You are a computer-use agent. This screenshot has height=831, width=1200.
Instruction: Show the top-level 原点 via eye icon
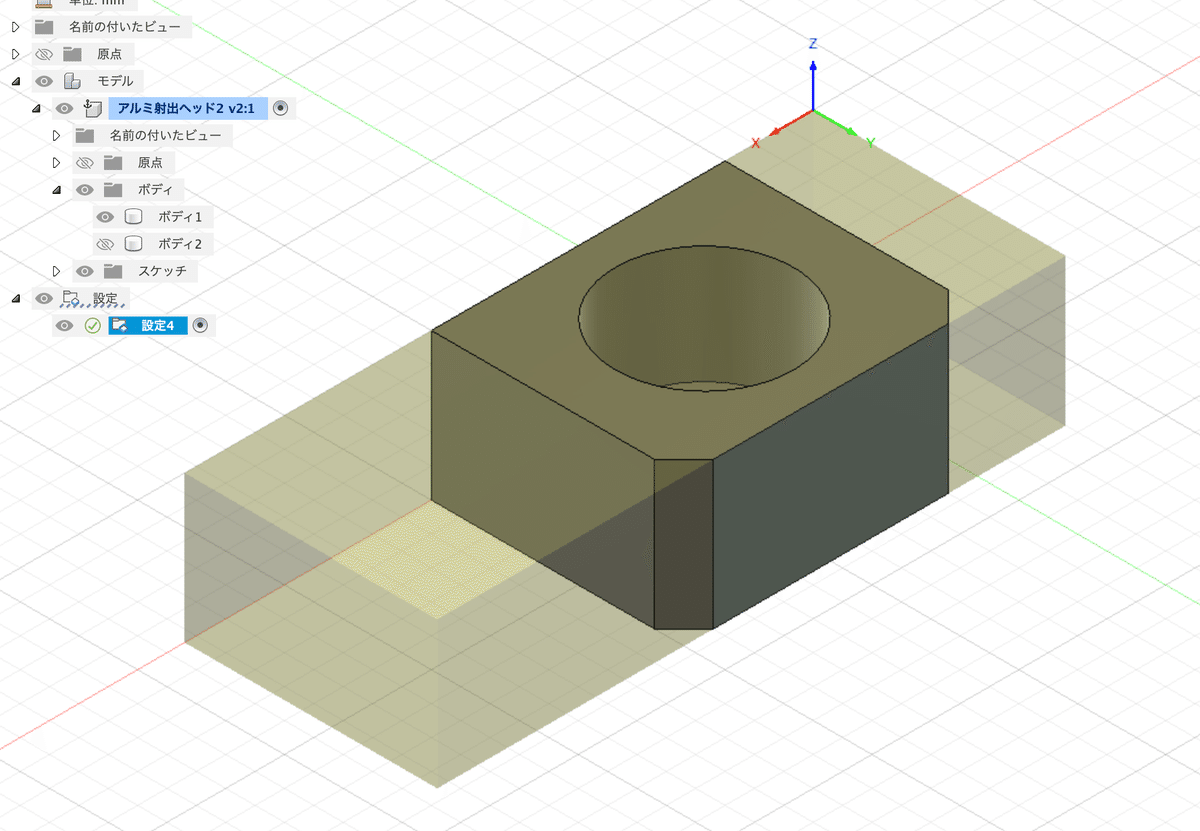(44, 54)
